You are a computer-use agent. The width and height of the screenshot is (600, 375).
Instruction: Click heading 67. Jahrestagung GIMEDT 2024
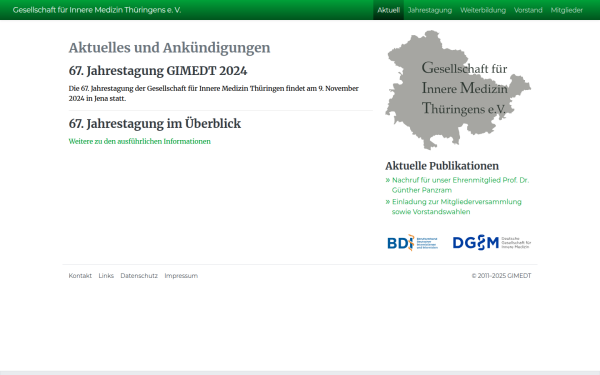pyautogui.click(x=158, y=71)
